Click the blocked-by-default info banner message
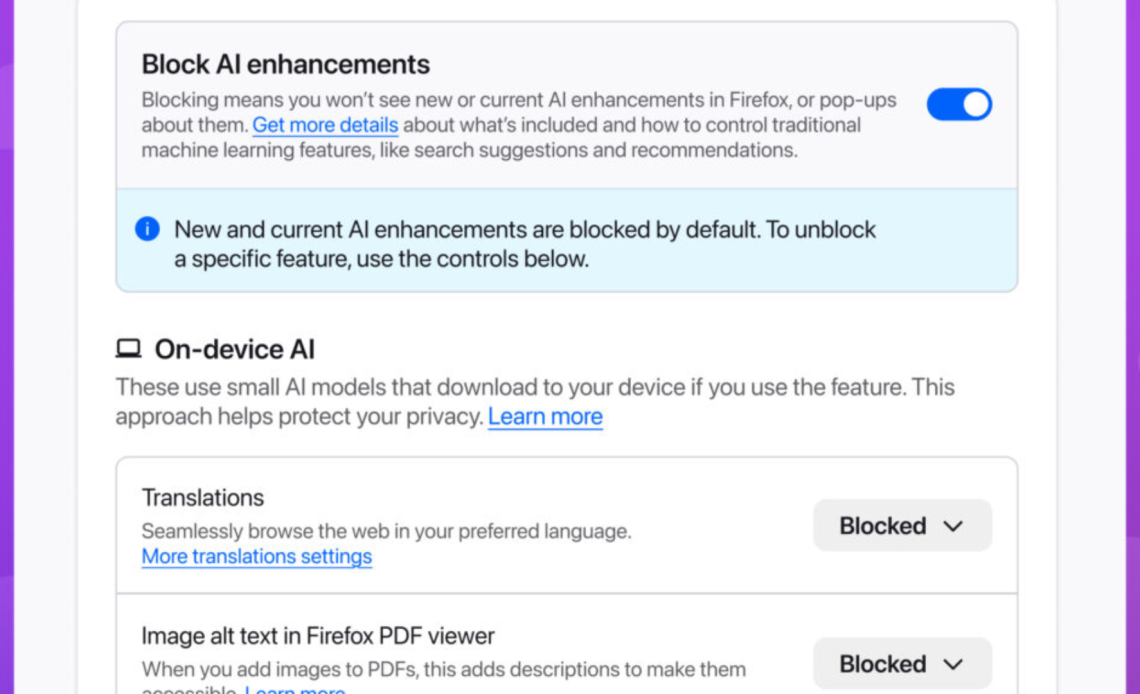 (524, 243)
